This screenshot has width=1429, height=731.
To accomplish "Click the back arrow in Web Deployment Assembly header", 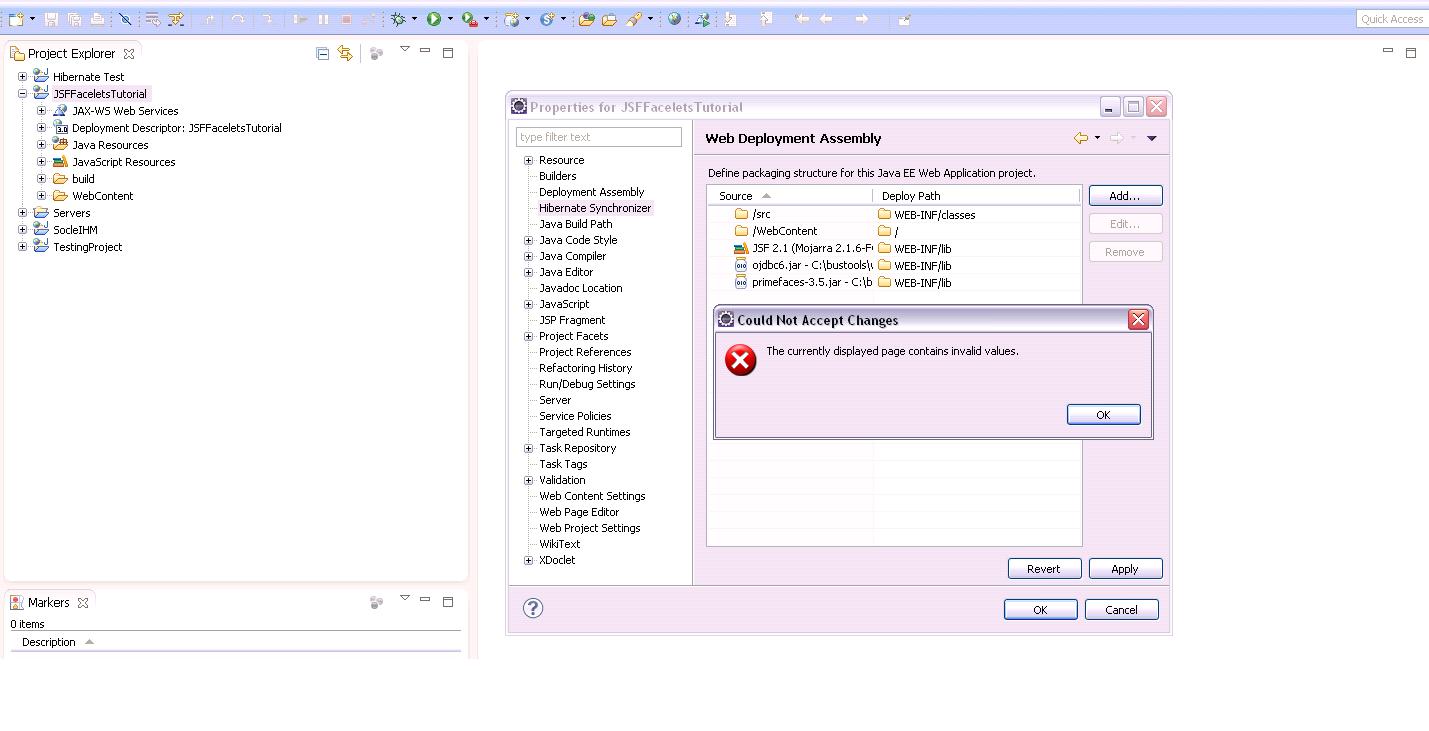I will click(1081, 138).
